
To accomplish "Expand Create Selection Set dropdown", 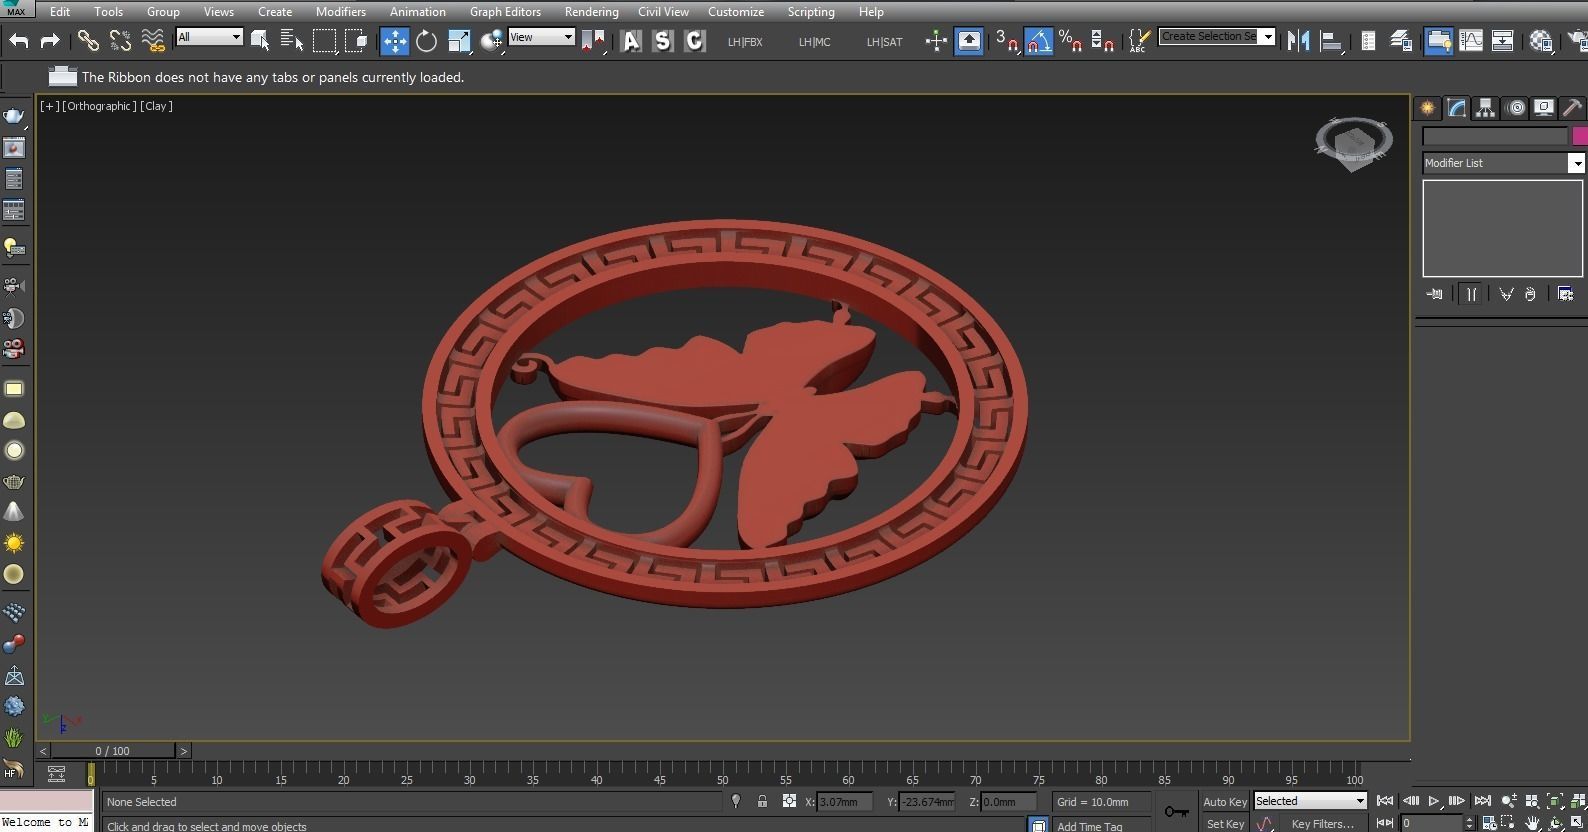I will [x=1267, y=37].
